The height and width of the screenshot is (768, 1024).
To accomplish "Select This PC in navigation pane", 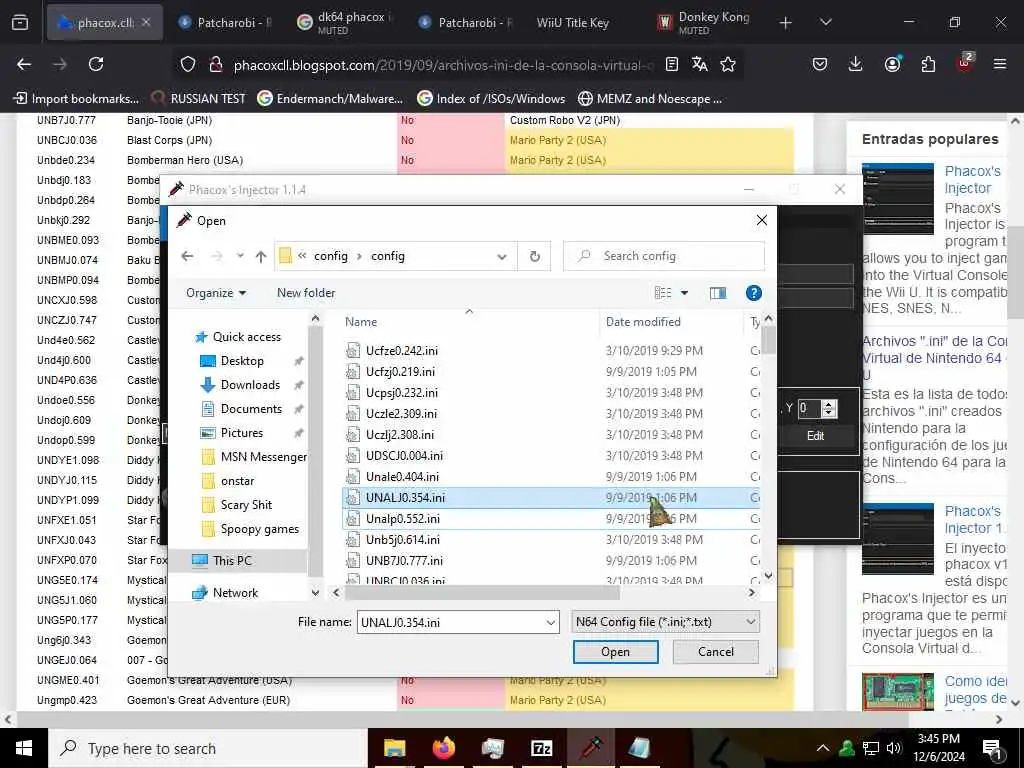I will tap(232, 561).
